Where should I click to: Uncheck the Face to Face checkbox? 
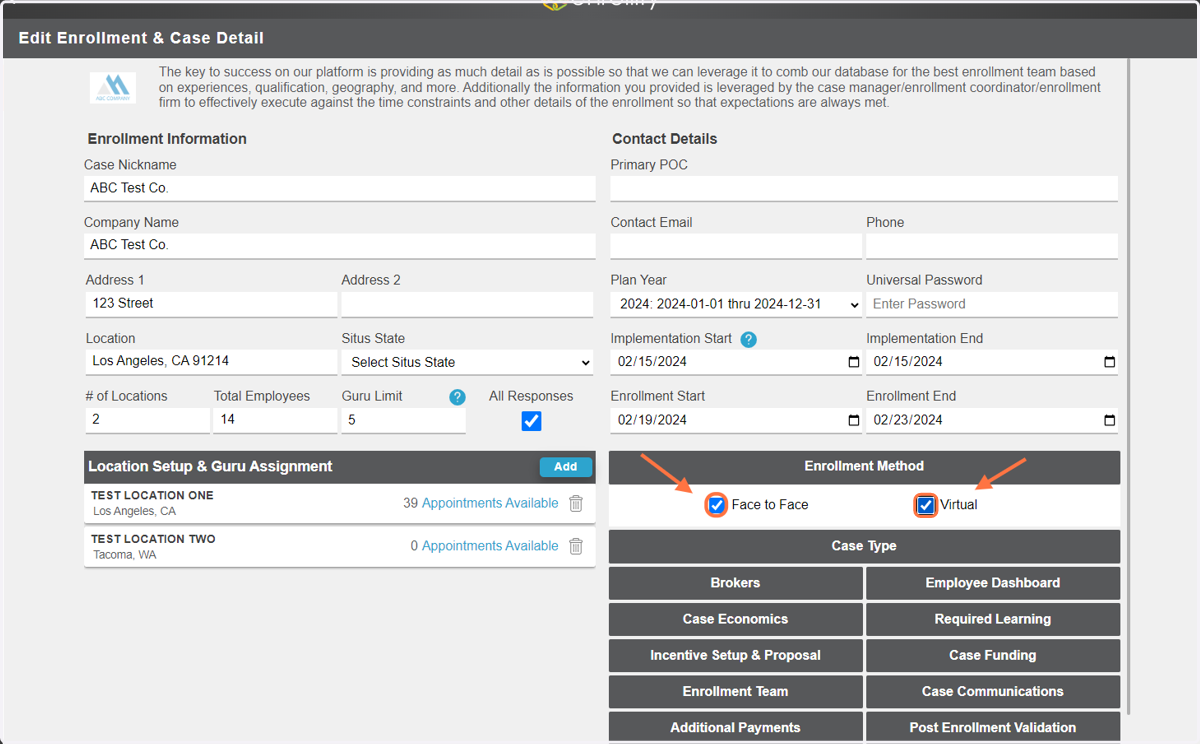[x=716, y=505]
